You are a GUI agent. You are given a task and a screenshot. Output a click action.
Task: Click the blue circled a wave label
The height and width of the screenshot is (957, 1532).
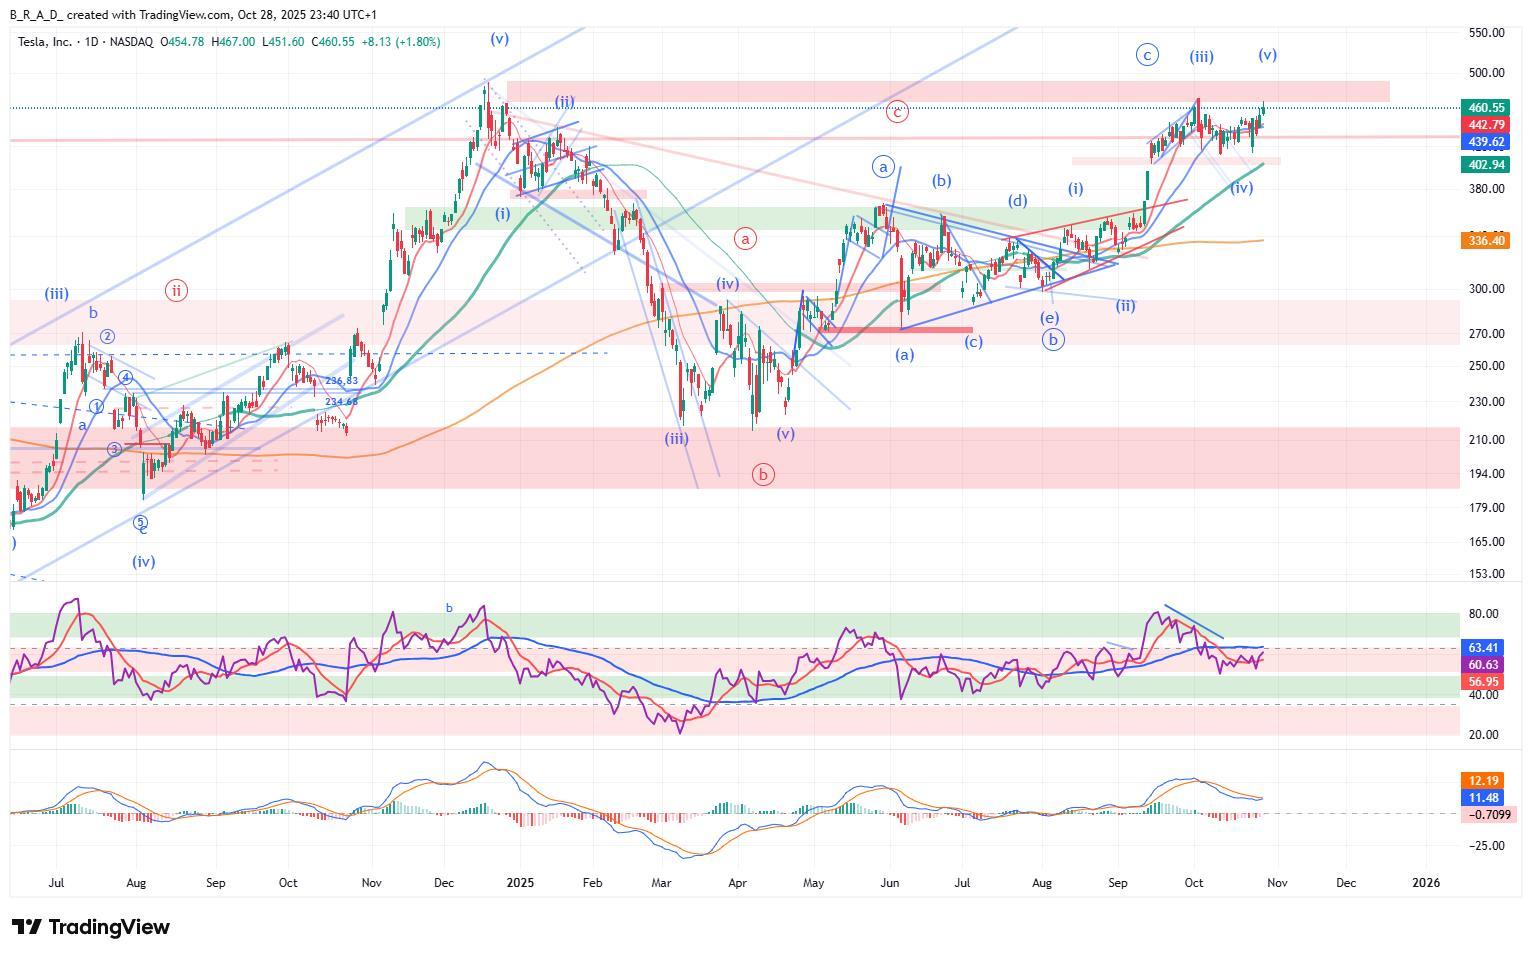pyautogui.click(x=883, y=167)
